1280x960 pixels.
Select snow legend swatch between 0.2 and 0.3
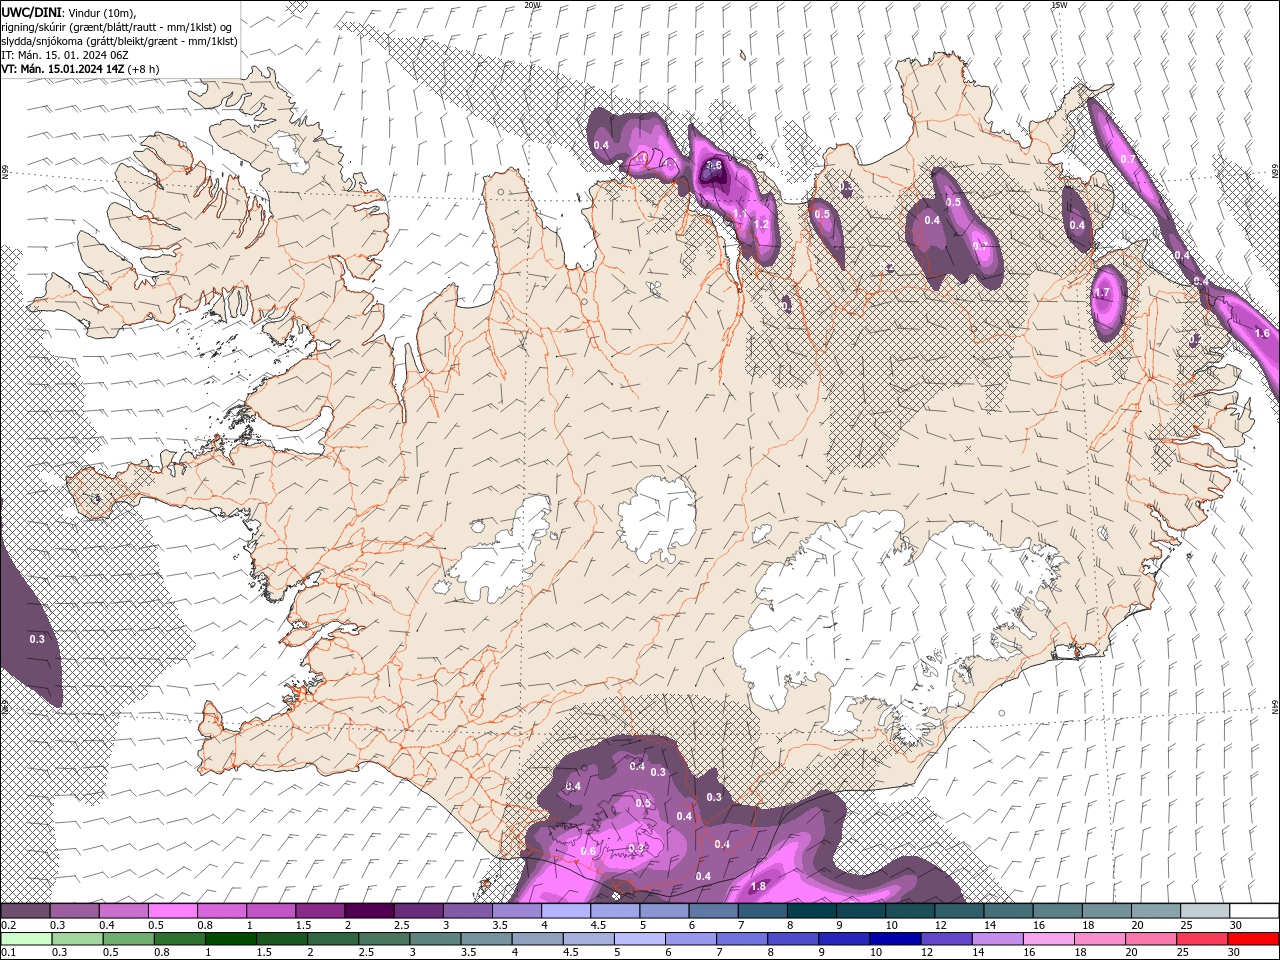[x=25, y=911]
